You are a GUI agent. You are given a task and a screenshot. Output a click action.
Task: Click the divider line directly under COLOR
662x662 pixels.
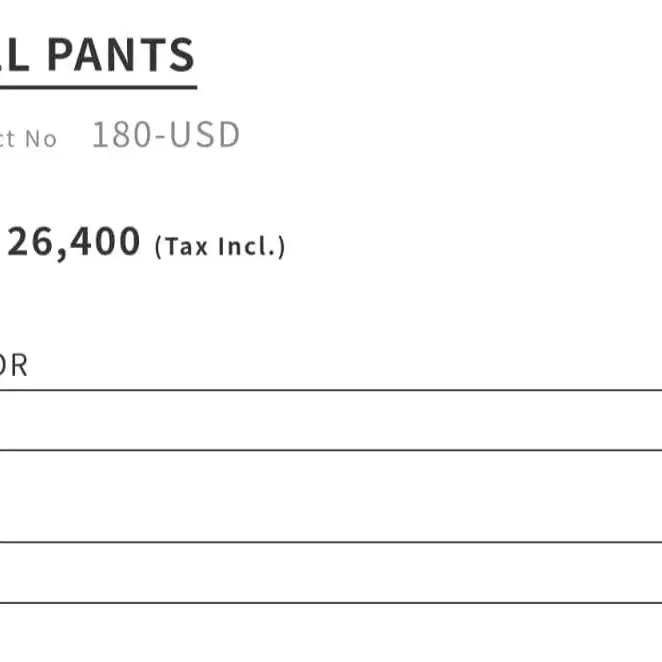click(x=330, y=390)
